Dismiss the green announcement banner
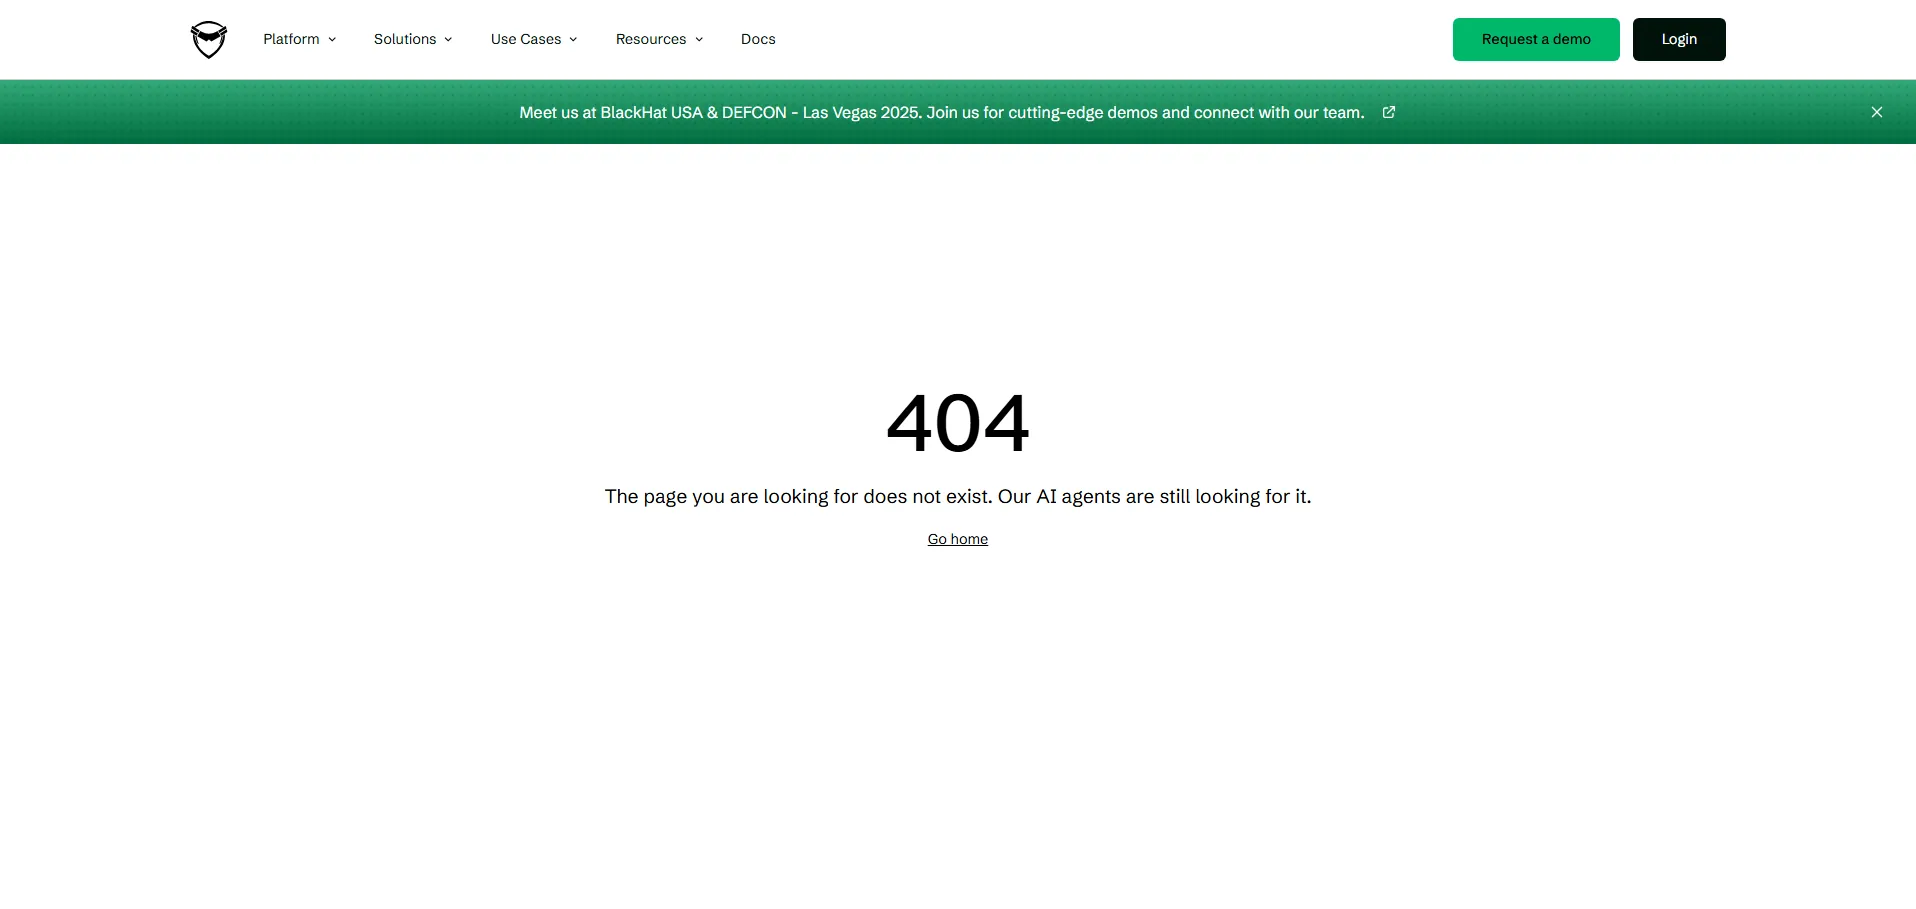This screenshot has width=1916, height=909. (x=1876, y=112)
